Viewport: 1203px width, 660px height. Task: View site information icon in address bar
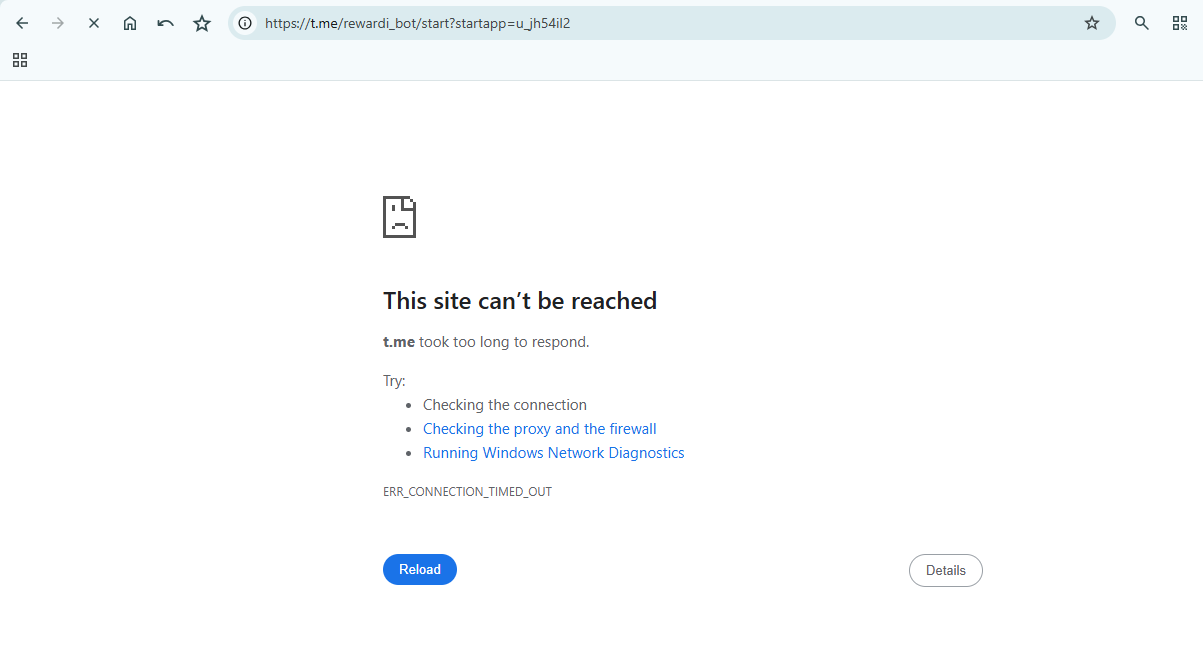pyautogui.click(x=245, y=23)
